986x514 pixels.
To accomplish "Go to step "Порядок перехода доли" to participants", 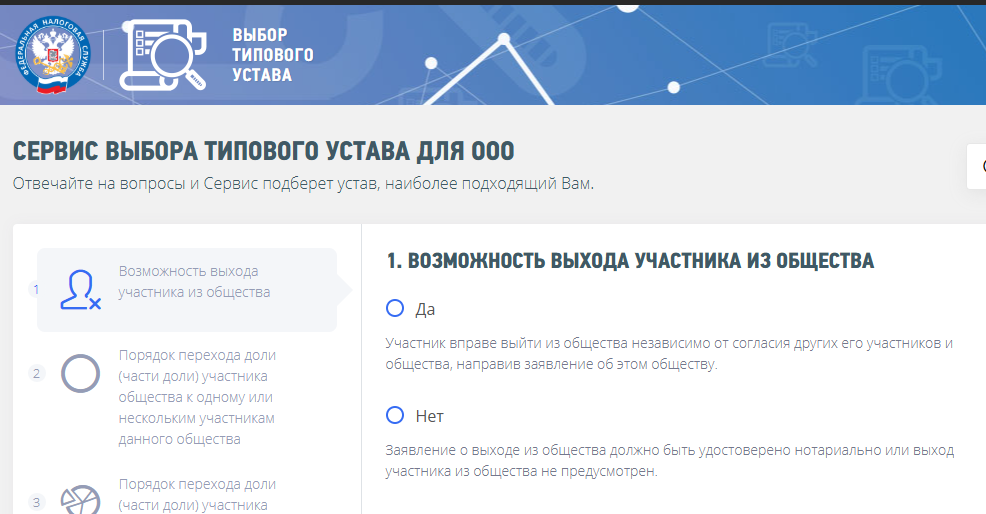I will tap(197, 397).
